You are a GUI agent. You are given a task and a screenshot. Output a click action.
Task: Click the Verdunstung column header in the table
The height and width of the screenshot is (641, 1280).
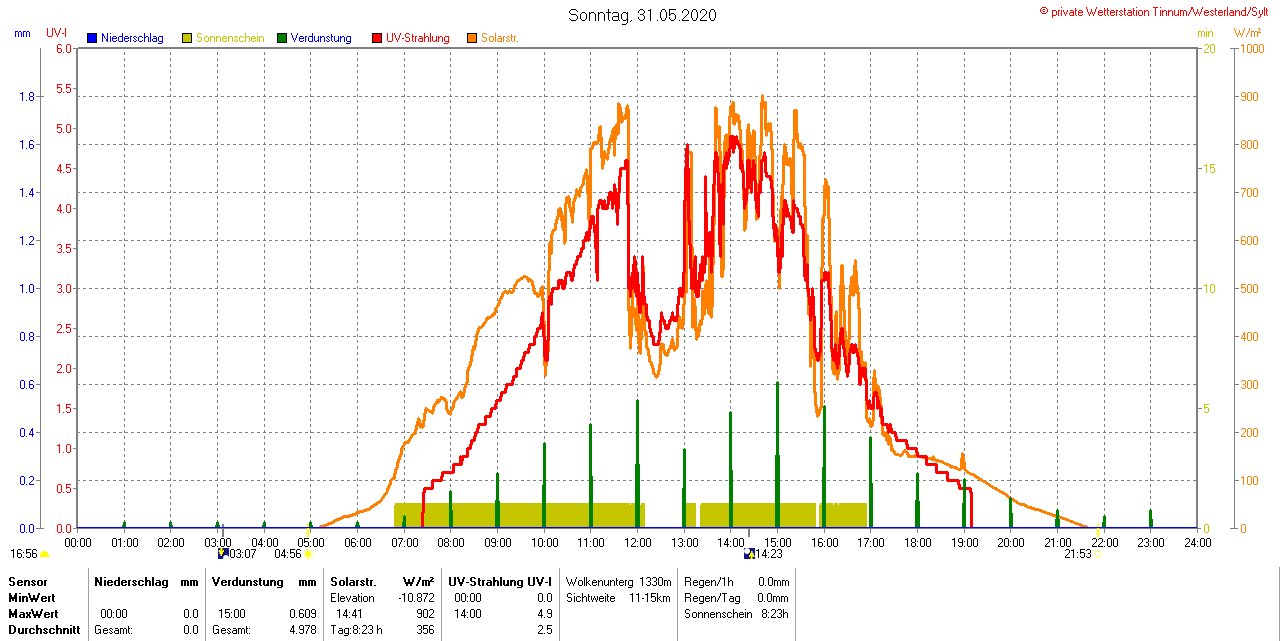(x=247, y=581)
